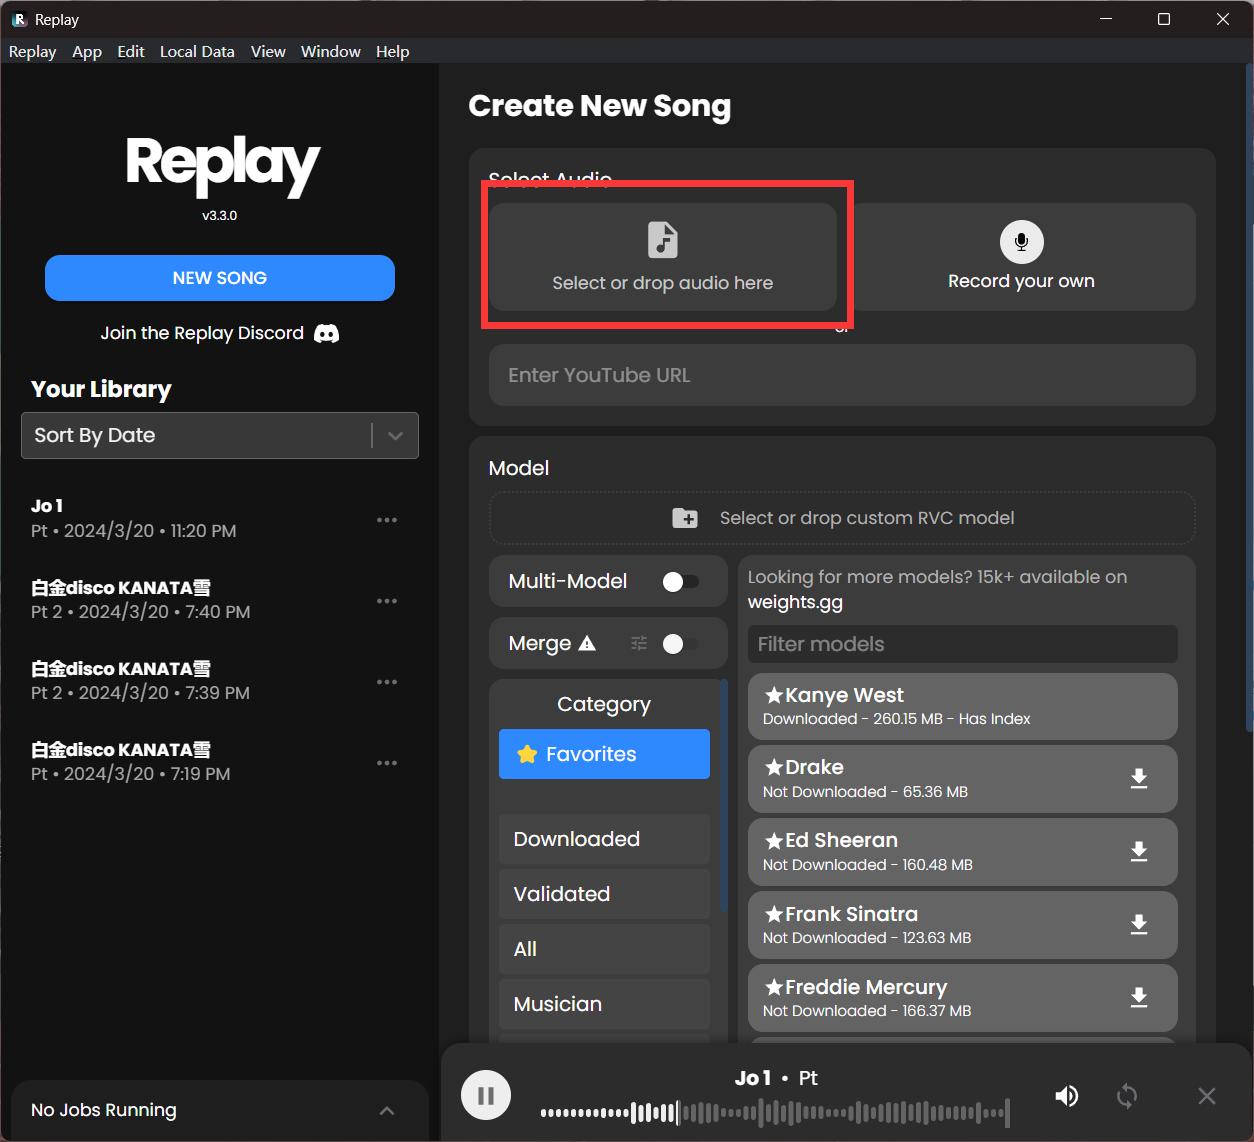Image resolution: width=1254 pixels, height=1142 pixels.
Task: Open the App menu
Action: pos(87,51)
